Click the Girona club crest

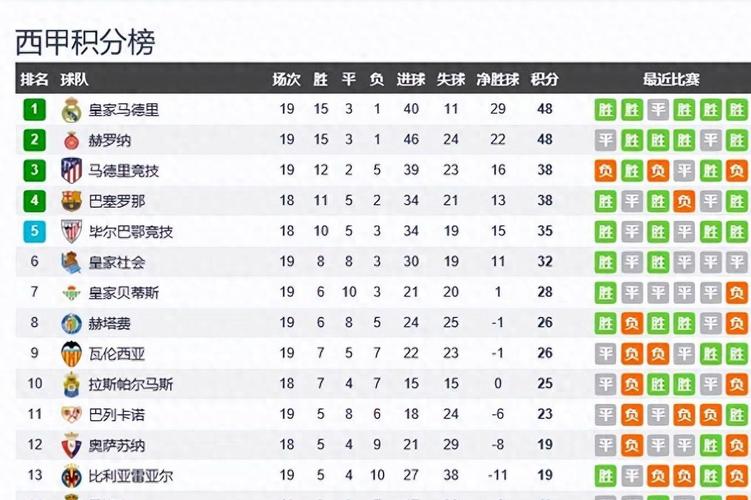click(x=71, y=140)
